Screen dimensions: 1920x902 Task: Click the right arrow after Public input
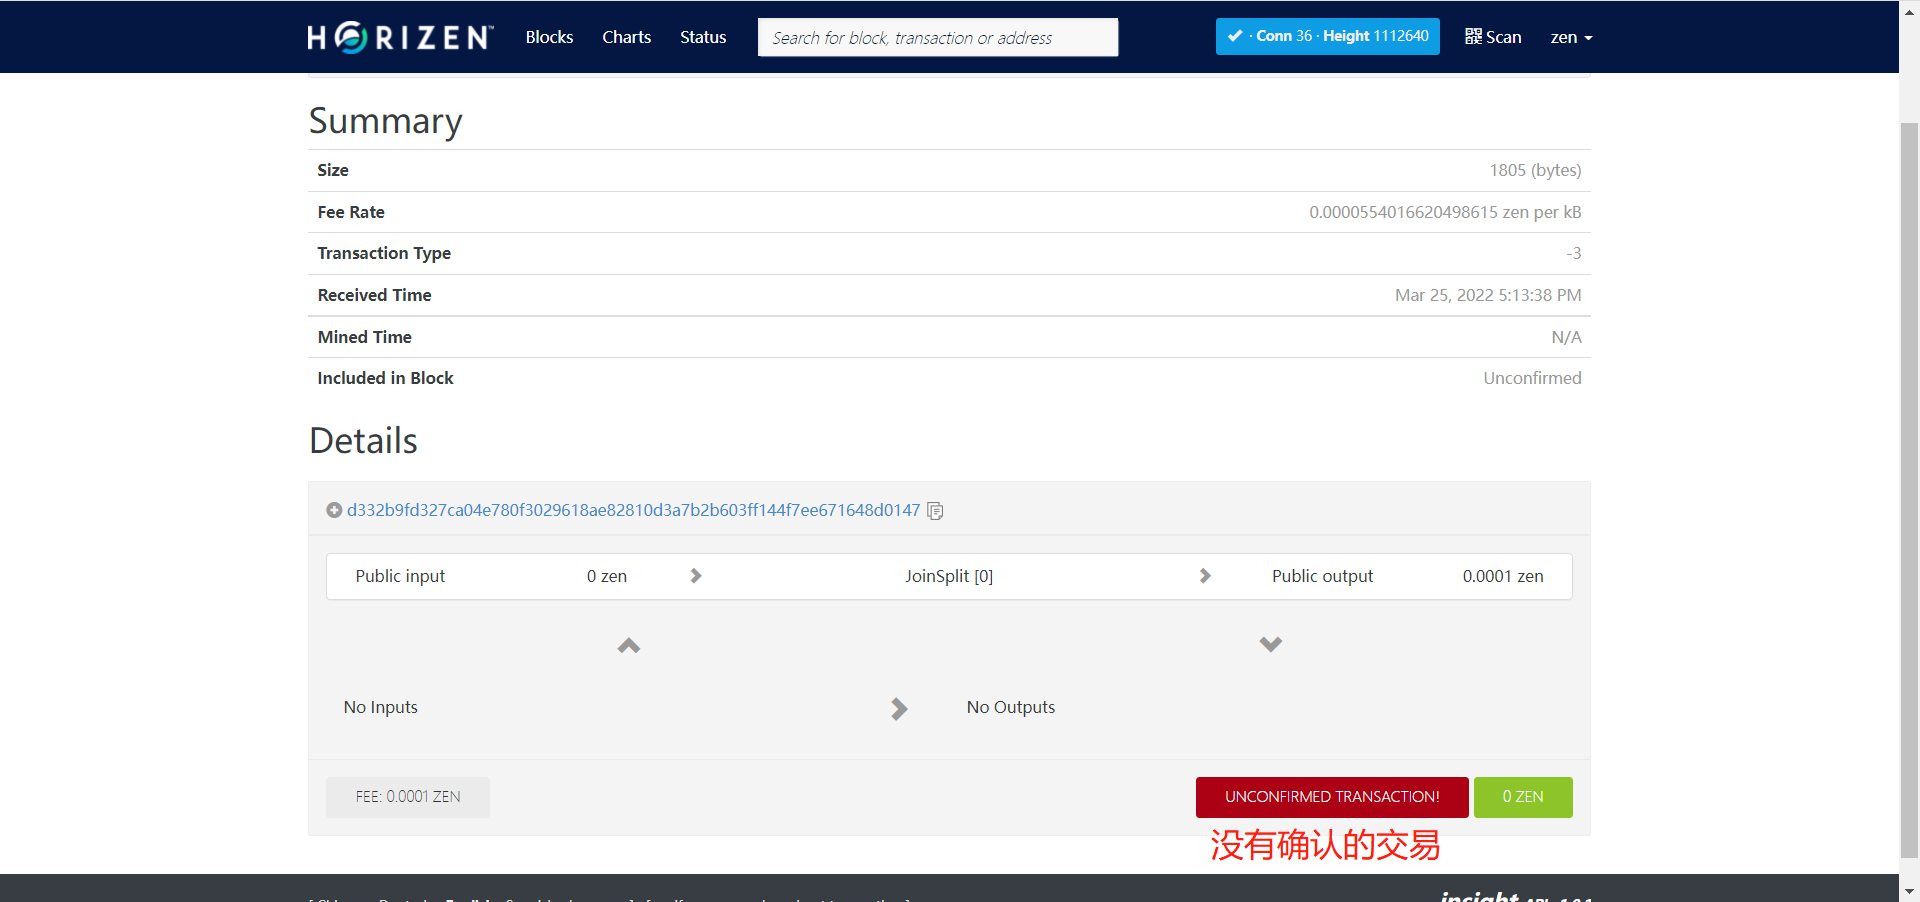(x=696, y=576)
